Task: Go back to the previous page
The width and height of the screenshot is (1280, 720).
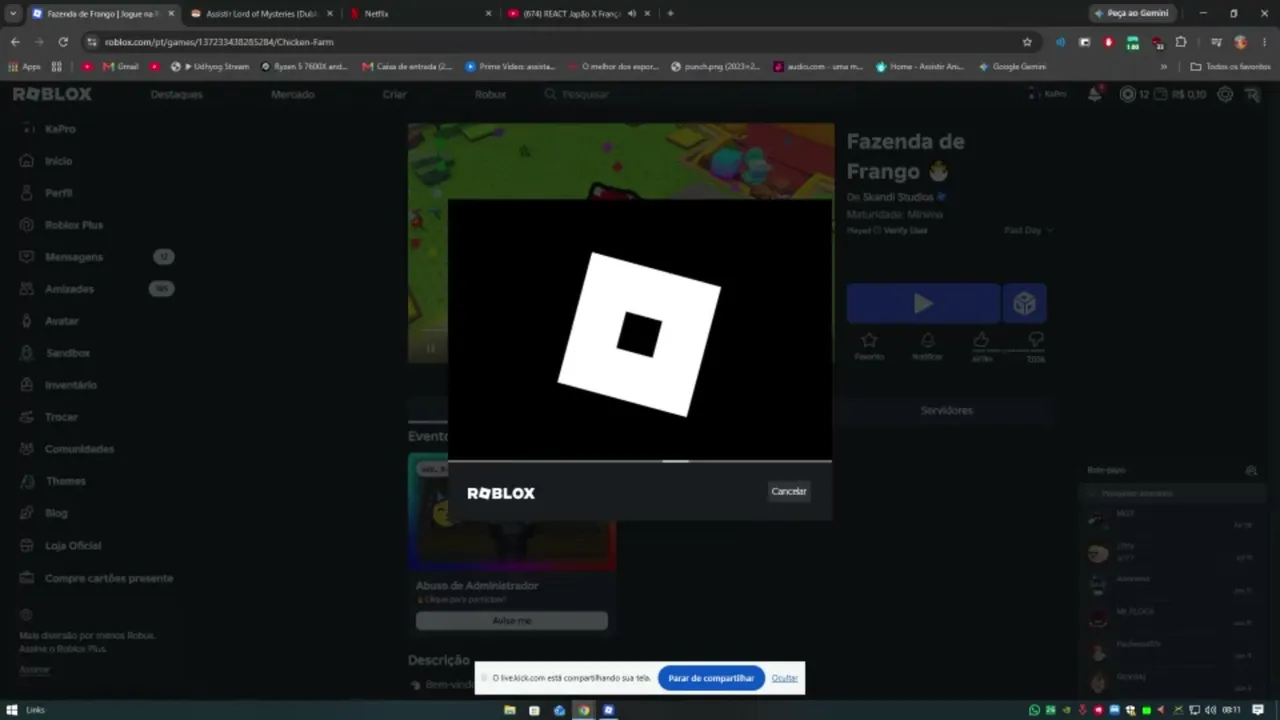Action: [15, 42]
